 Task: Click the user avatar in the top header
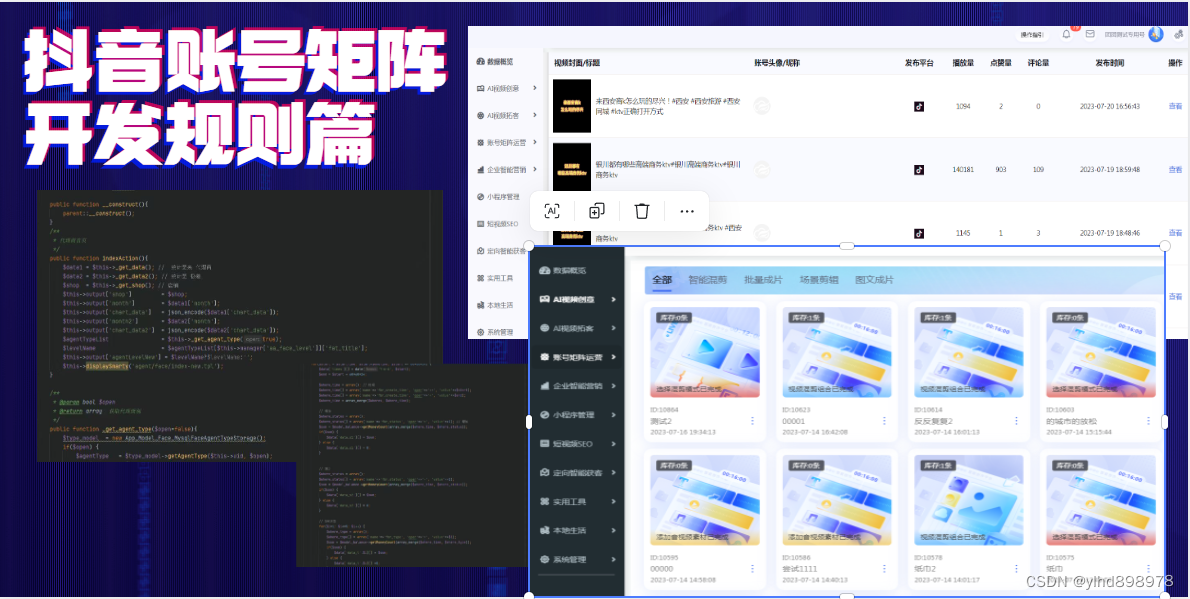click(1155, 34)
